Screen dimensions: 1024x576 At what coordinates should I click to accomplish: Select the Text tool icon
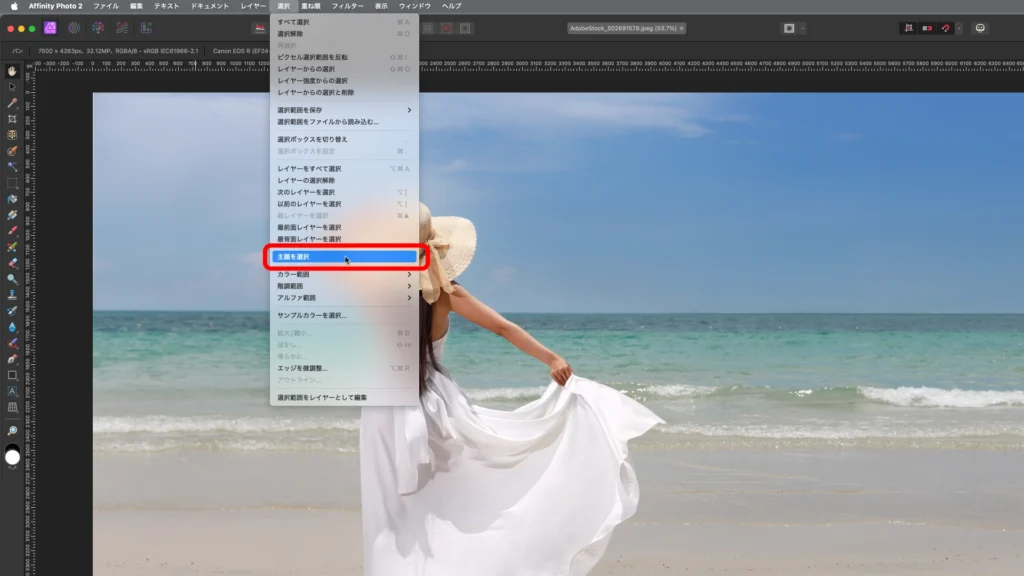point(12,391)
